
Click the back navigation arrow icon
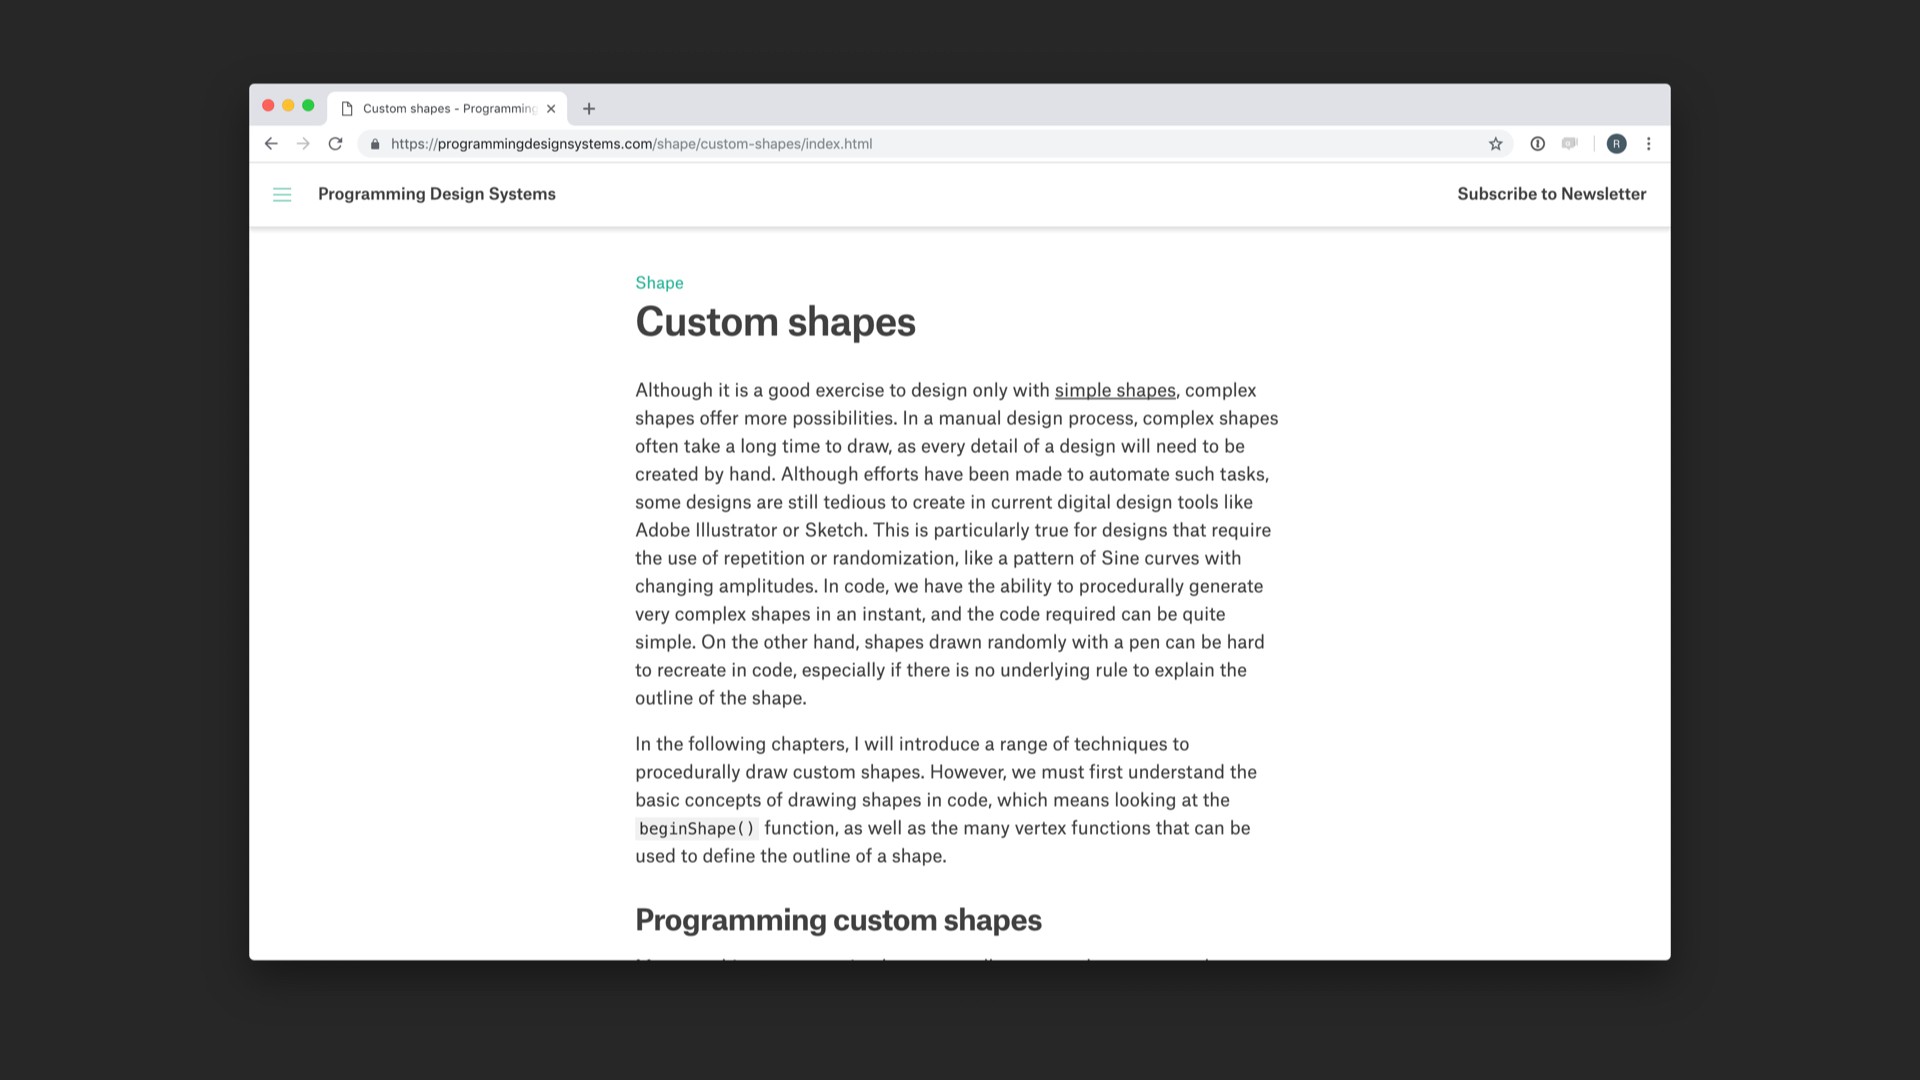[x=272, y=144]
